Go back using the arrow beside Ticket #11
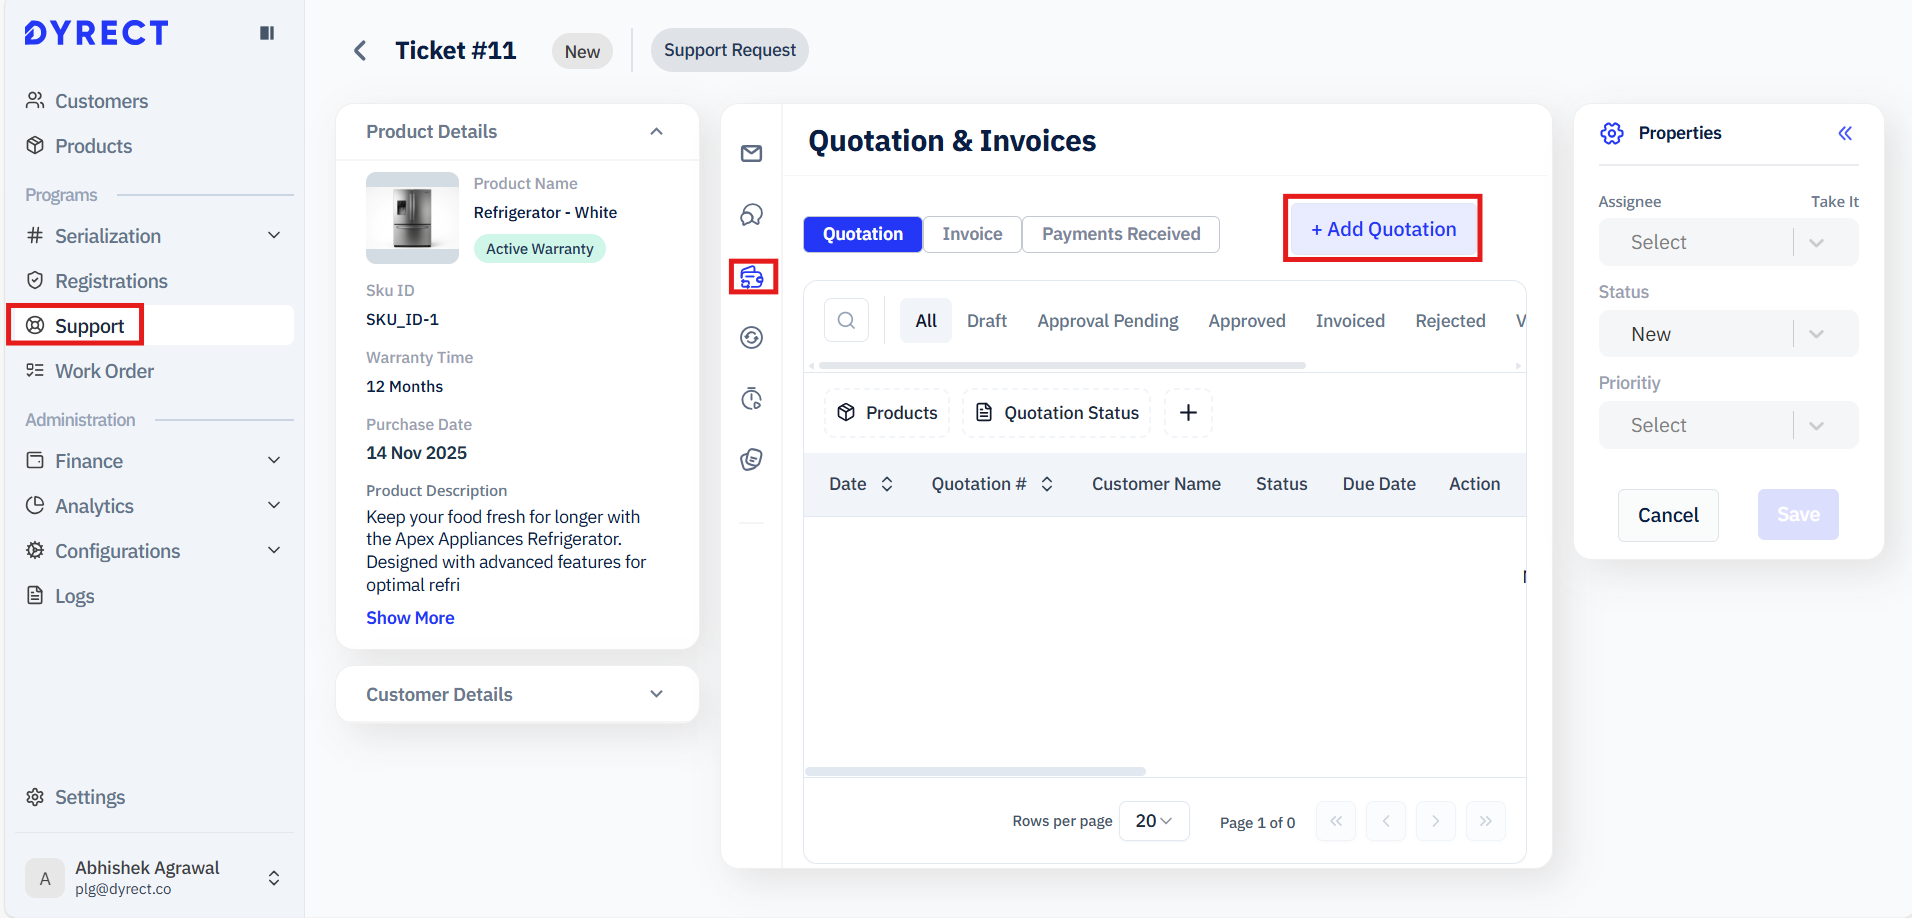This screenshot has width=1912, height=918. point(360,51)
